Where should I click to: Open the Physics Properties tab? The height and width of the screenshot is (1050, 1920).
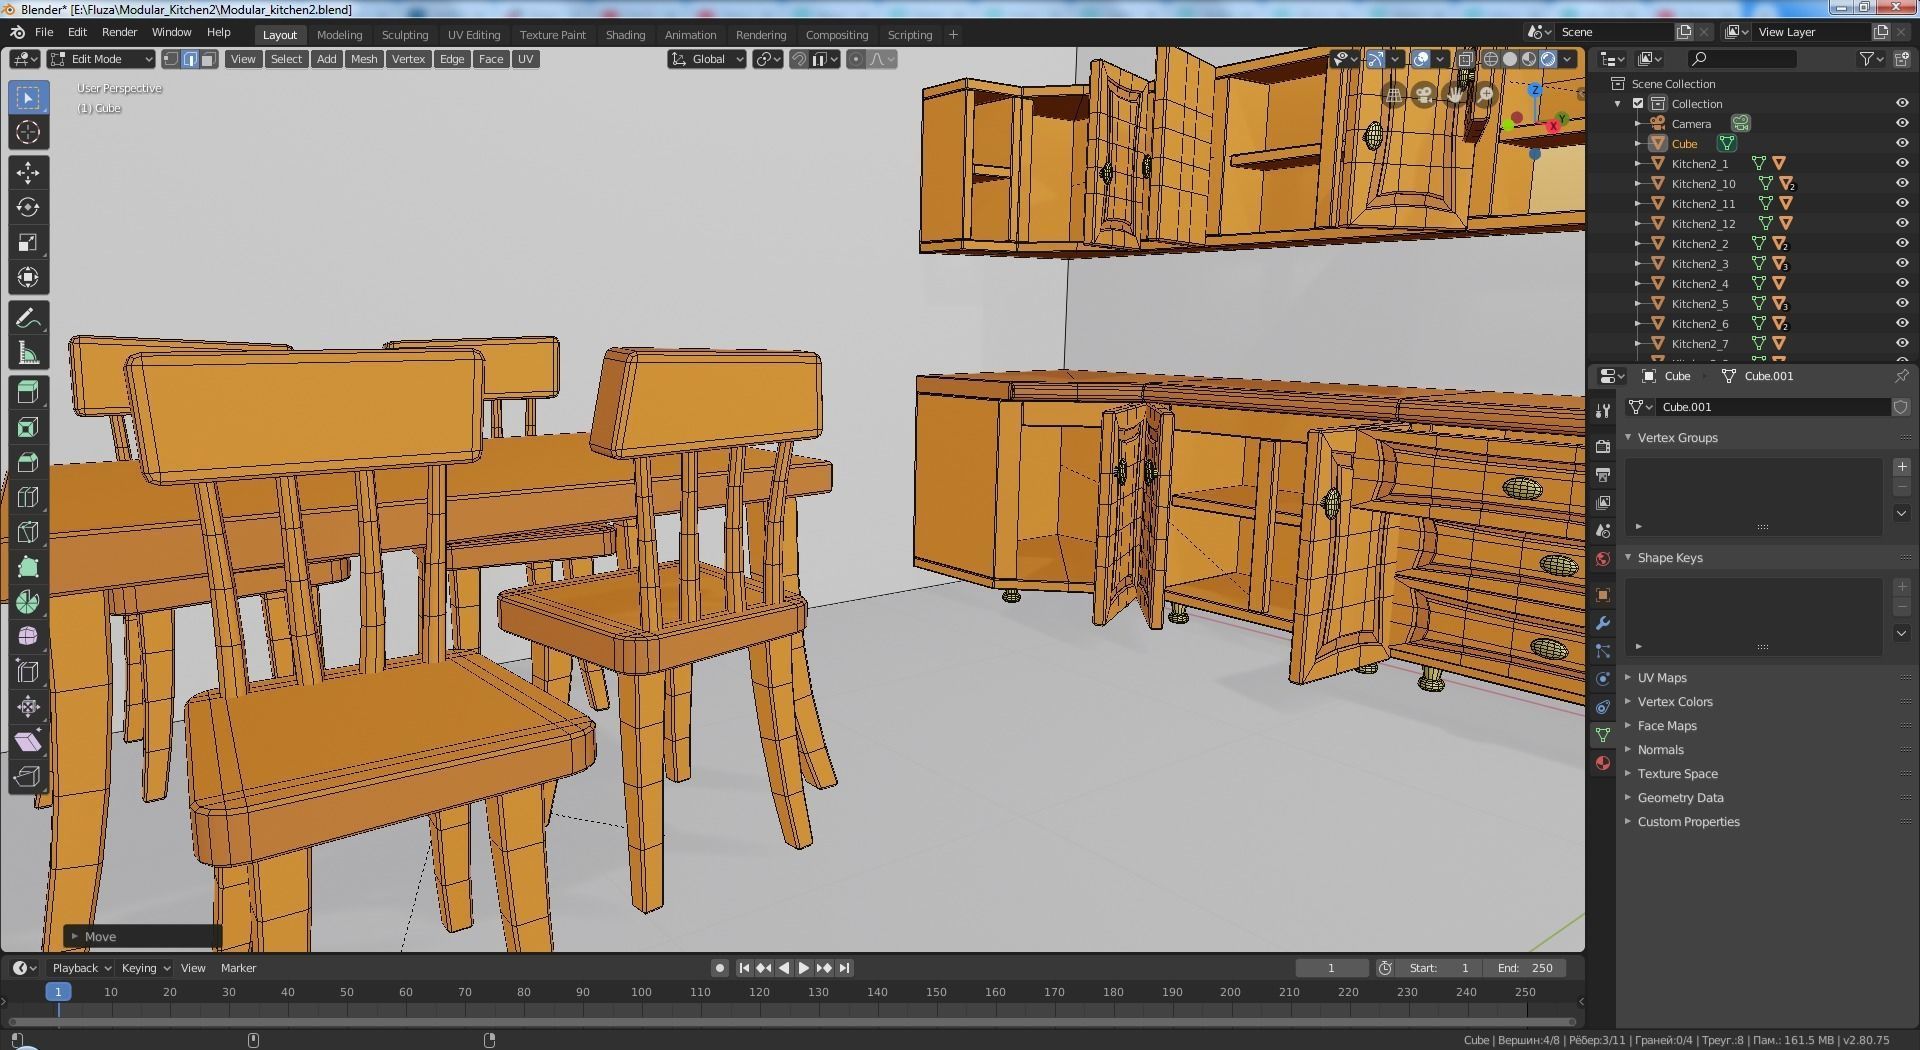1603,679
